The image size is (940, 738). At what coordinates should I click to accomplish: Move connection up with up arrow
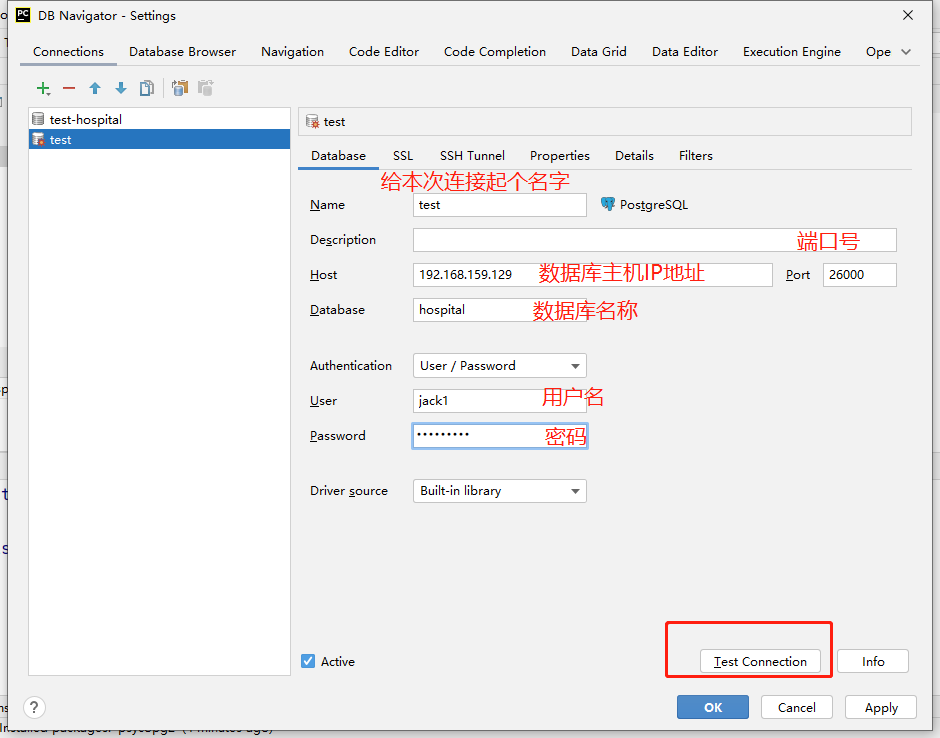tap(95, 89)
